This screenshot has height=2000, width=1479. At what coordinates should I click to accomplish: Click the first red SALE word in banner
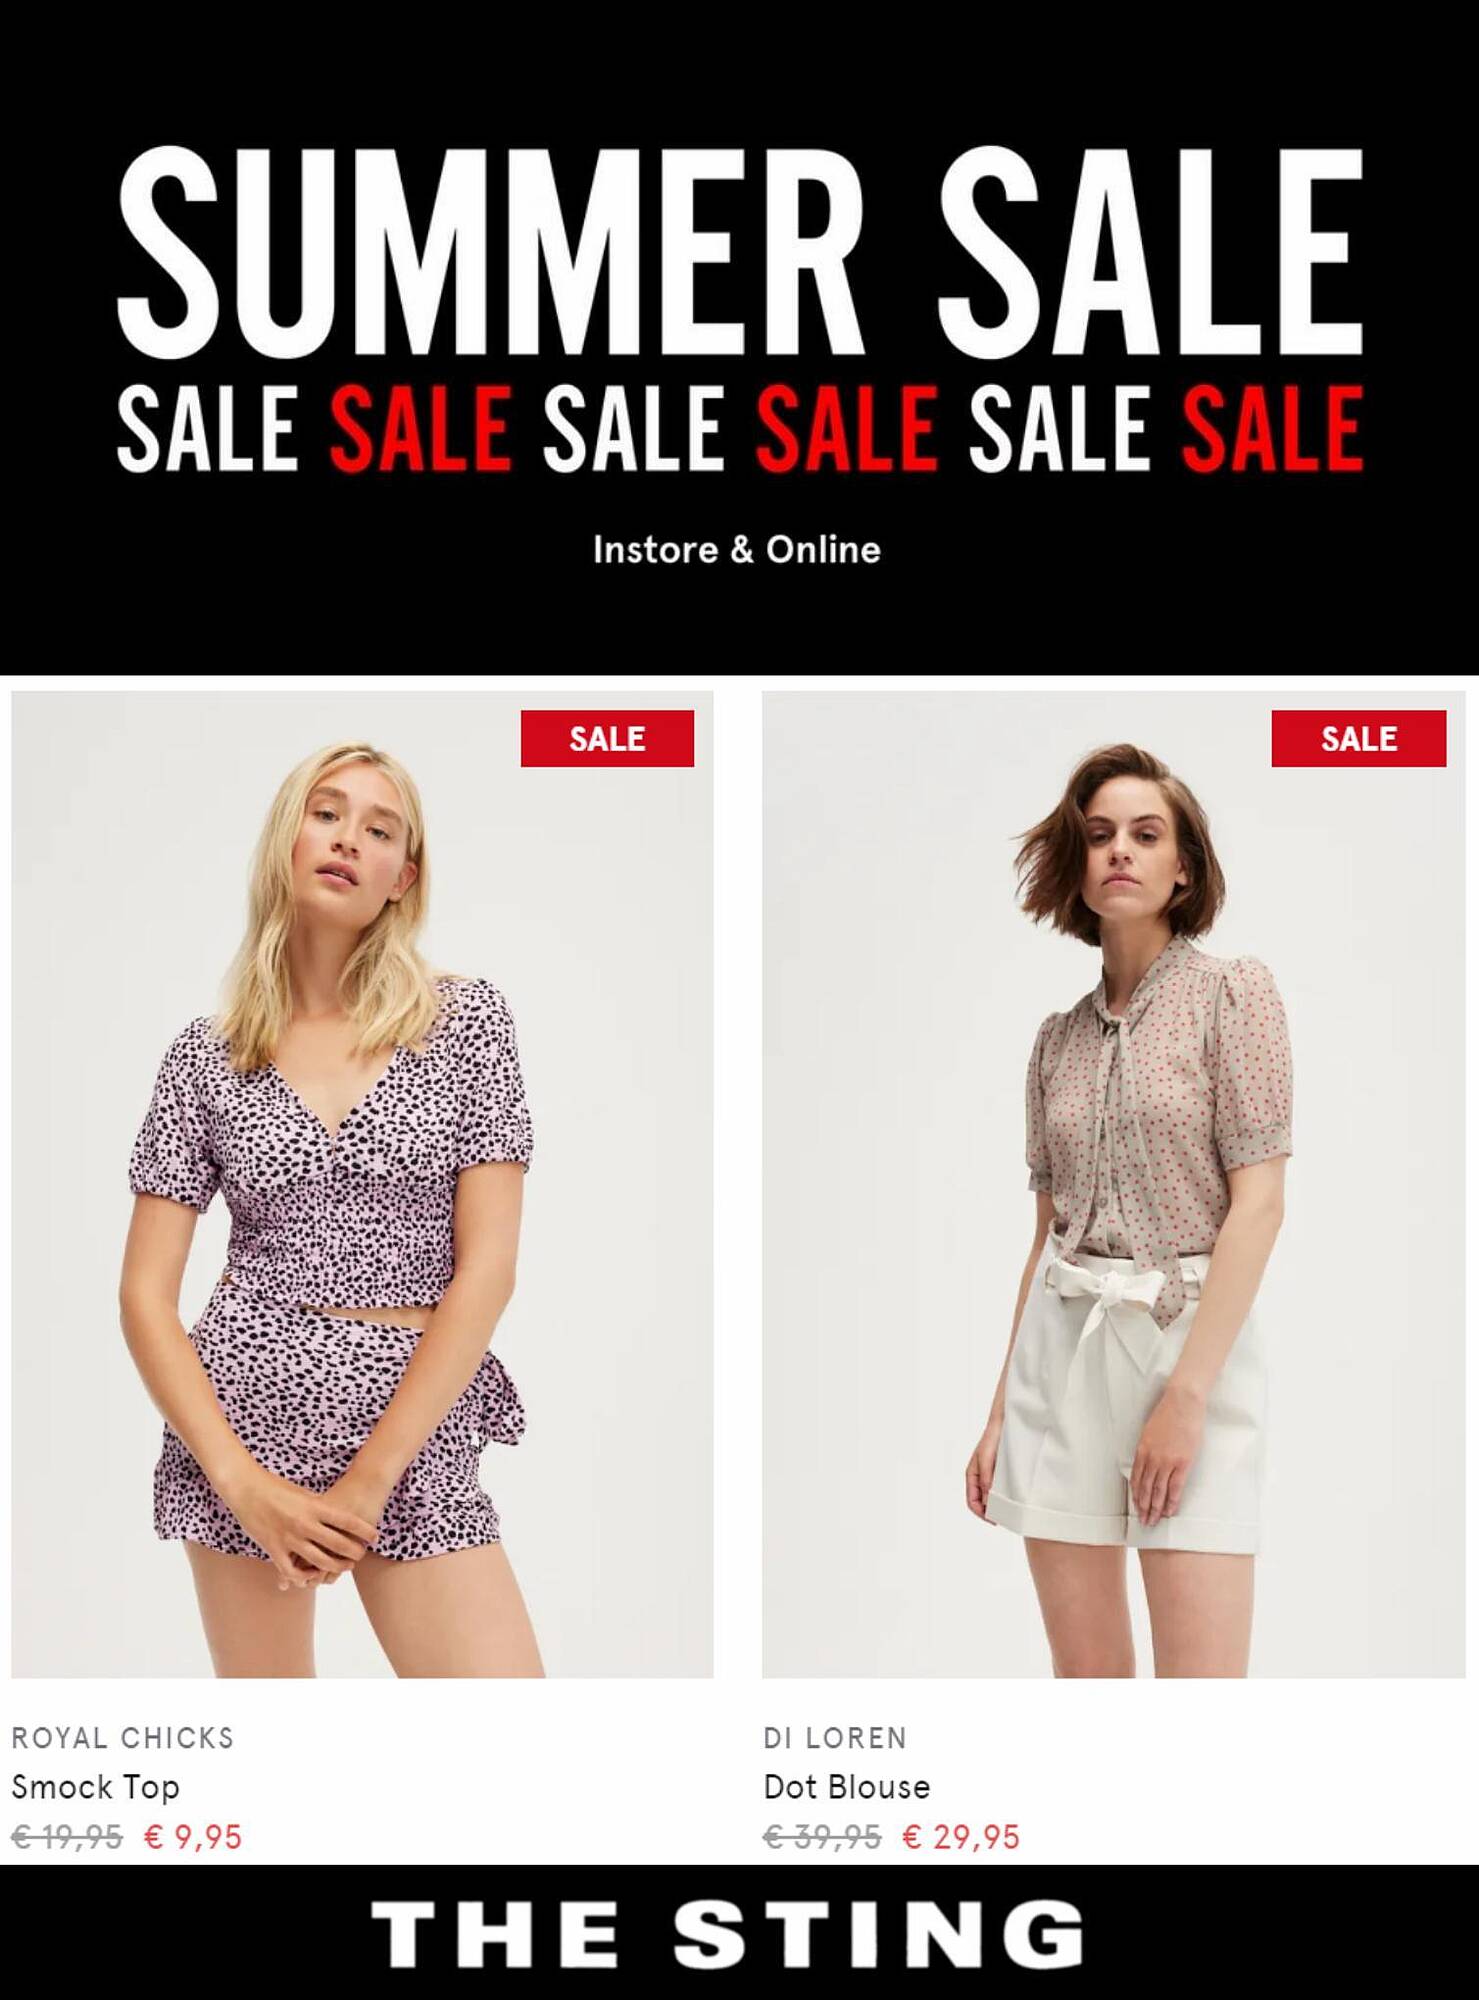420,428
